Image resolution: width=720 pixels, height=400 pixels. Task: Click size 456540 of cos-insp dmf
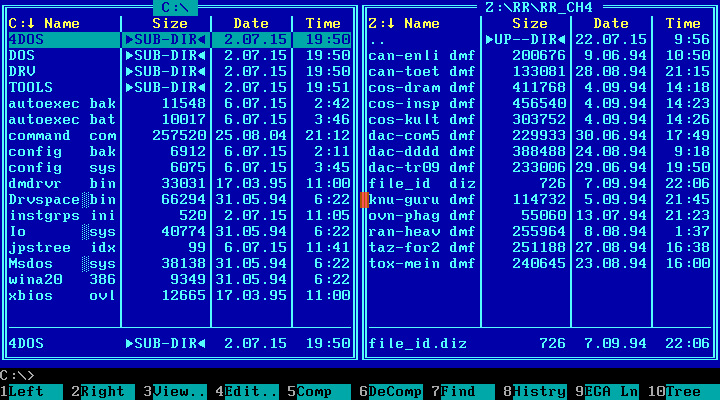pos(539,104)
